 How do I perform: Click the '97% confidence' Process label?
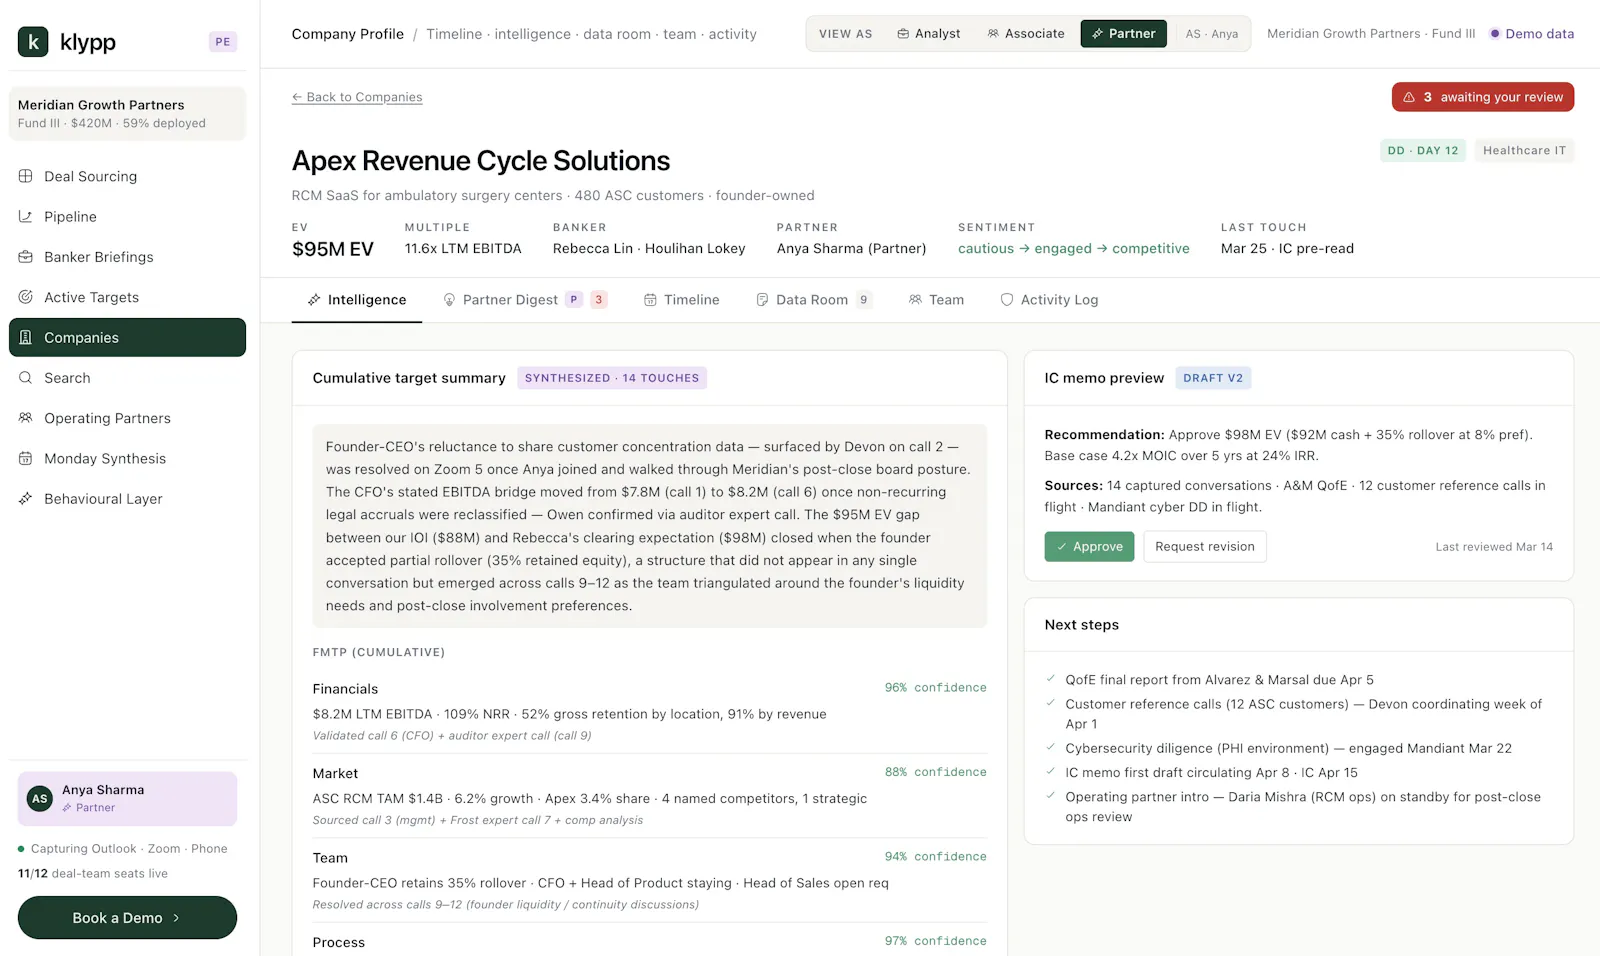click(x=935, y=941)
